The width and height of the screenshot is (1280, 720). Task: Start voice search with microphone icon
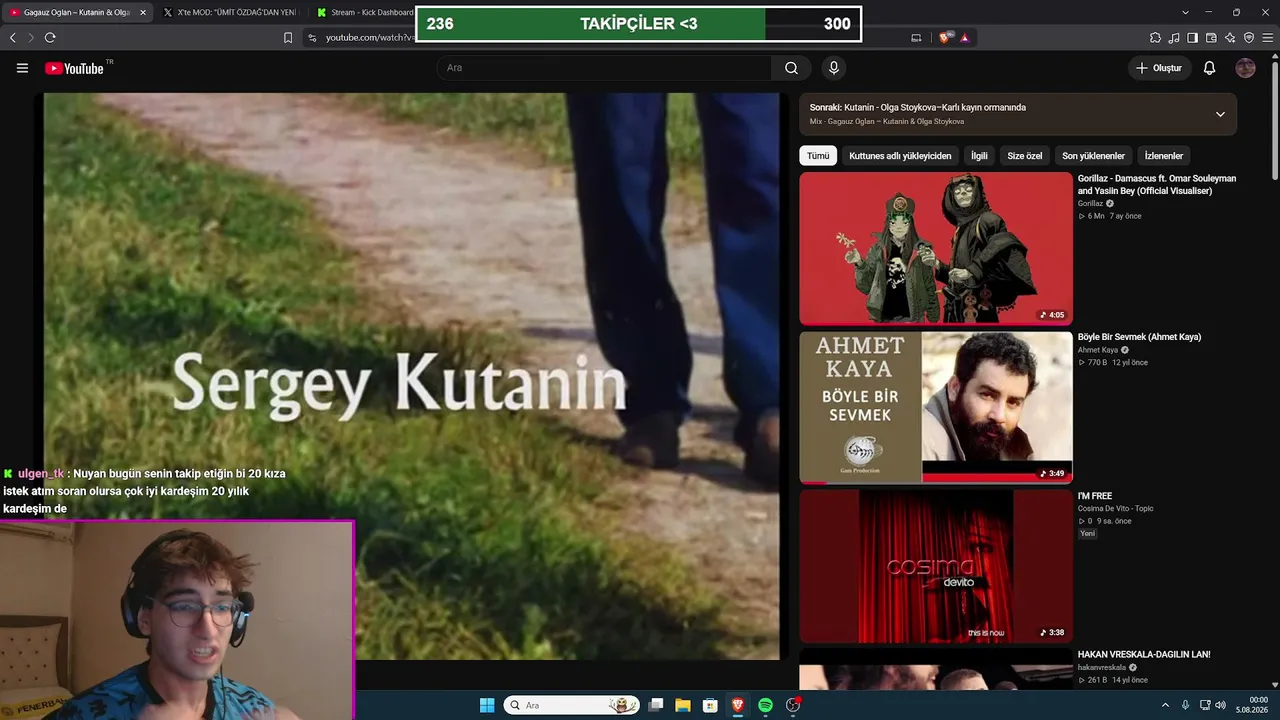point(833,68)
